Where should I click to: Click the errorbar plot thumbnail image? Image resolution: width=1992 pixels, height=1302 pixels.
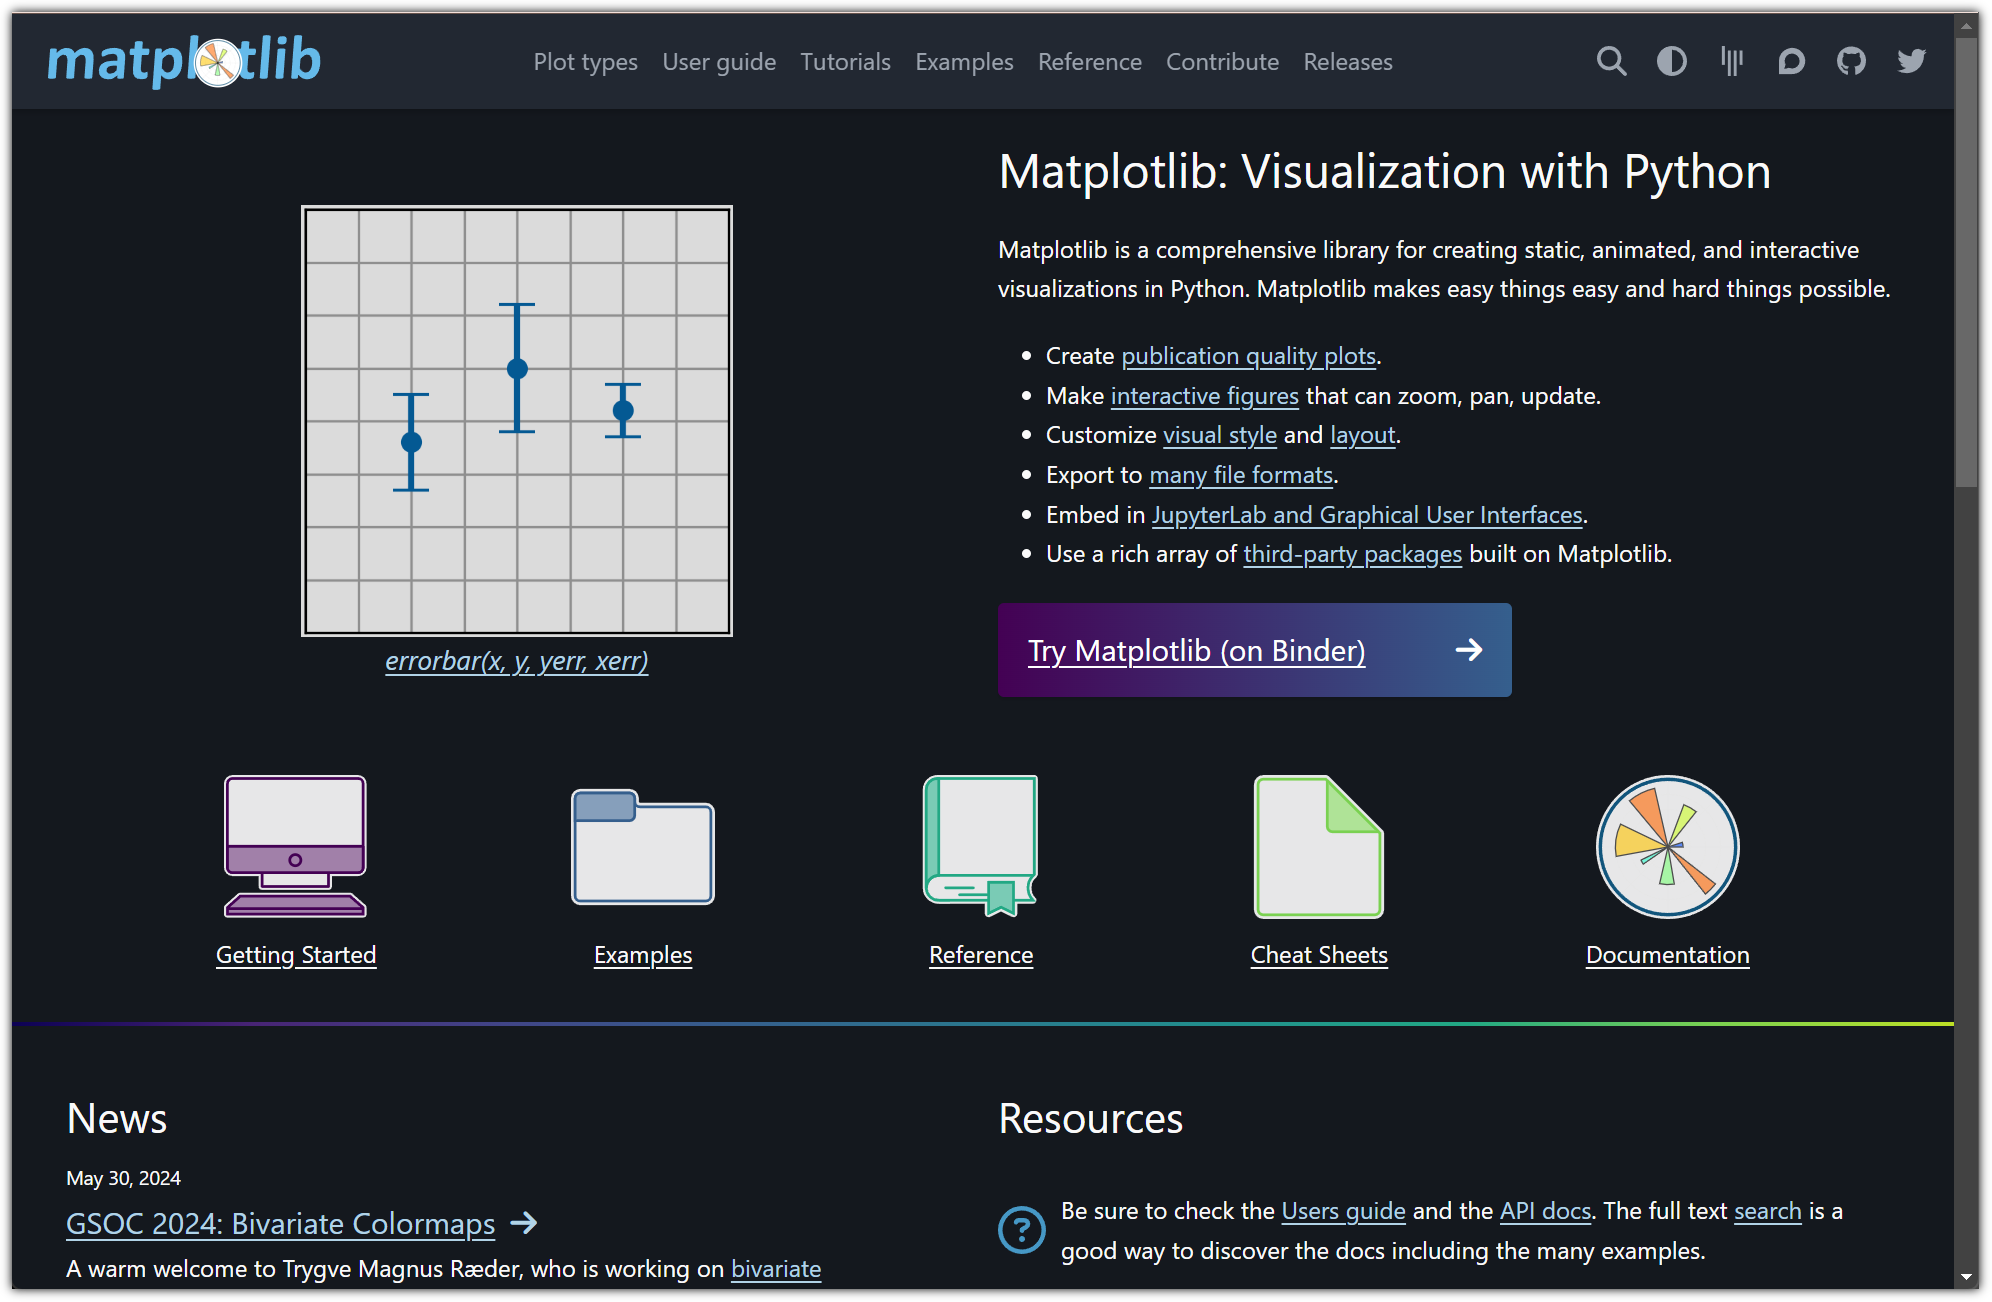click(x=517, y=421)
